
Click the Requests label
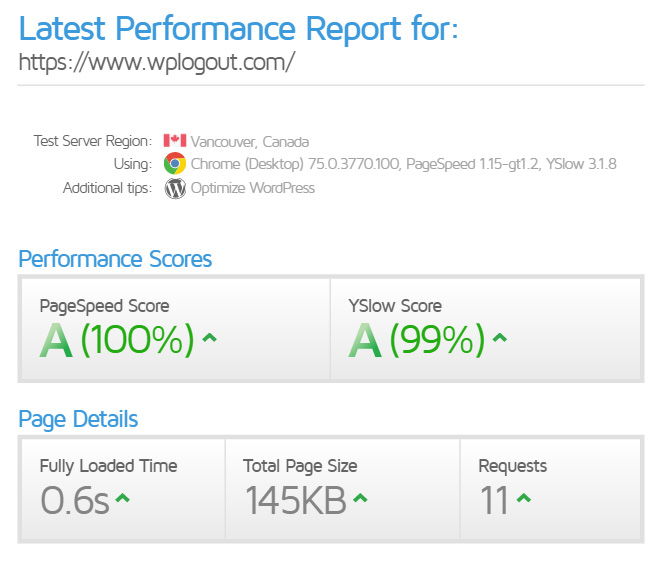(x=513, y=466)
